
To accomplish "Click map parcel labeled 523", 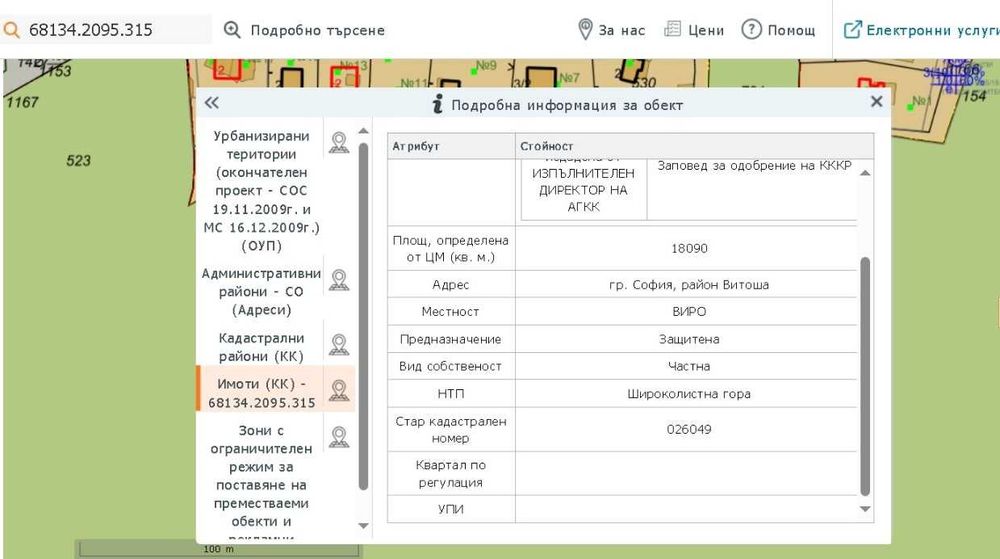I will (78, 161).
